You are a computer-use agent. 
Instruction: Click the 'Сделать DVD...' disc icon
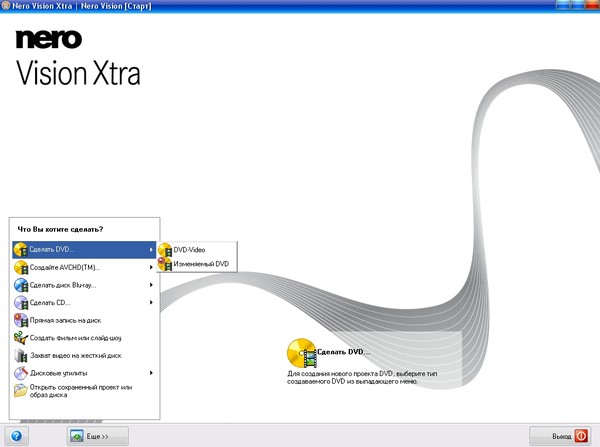[x=21, y=249]
